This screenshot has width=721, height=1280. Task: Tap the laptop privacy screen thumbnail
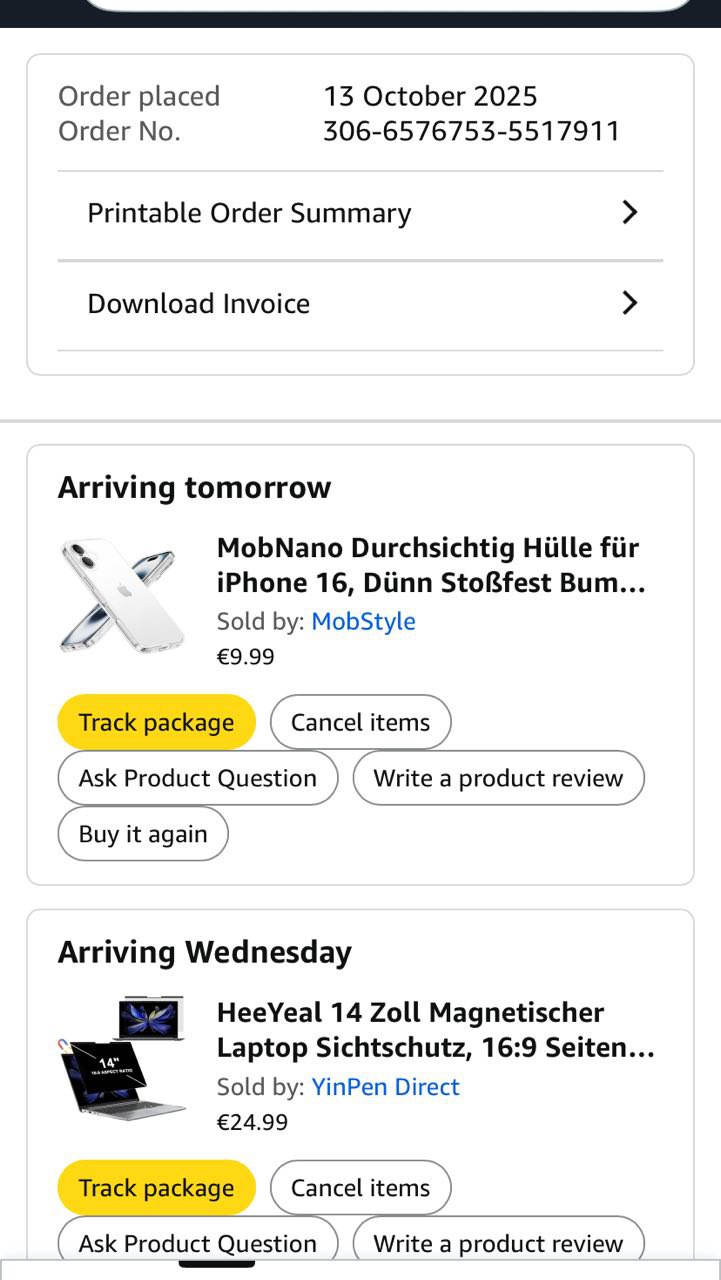(x=122, y=1058)
